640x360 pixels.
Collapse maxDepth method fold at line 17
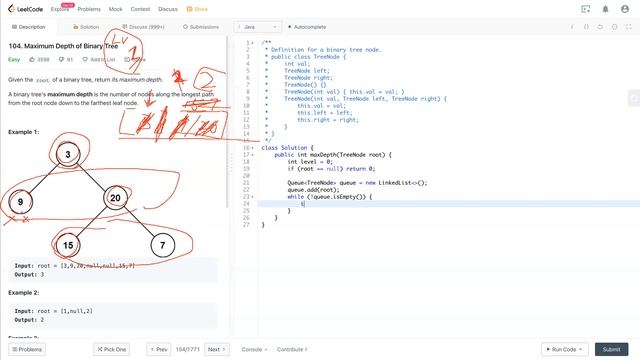(252, 155)
